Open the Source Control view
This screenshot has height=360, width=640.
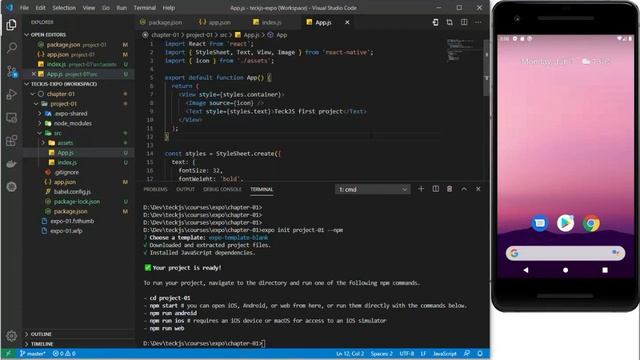[x=11, y=72]
